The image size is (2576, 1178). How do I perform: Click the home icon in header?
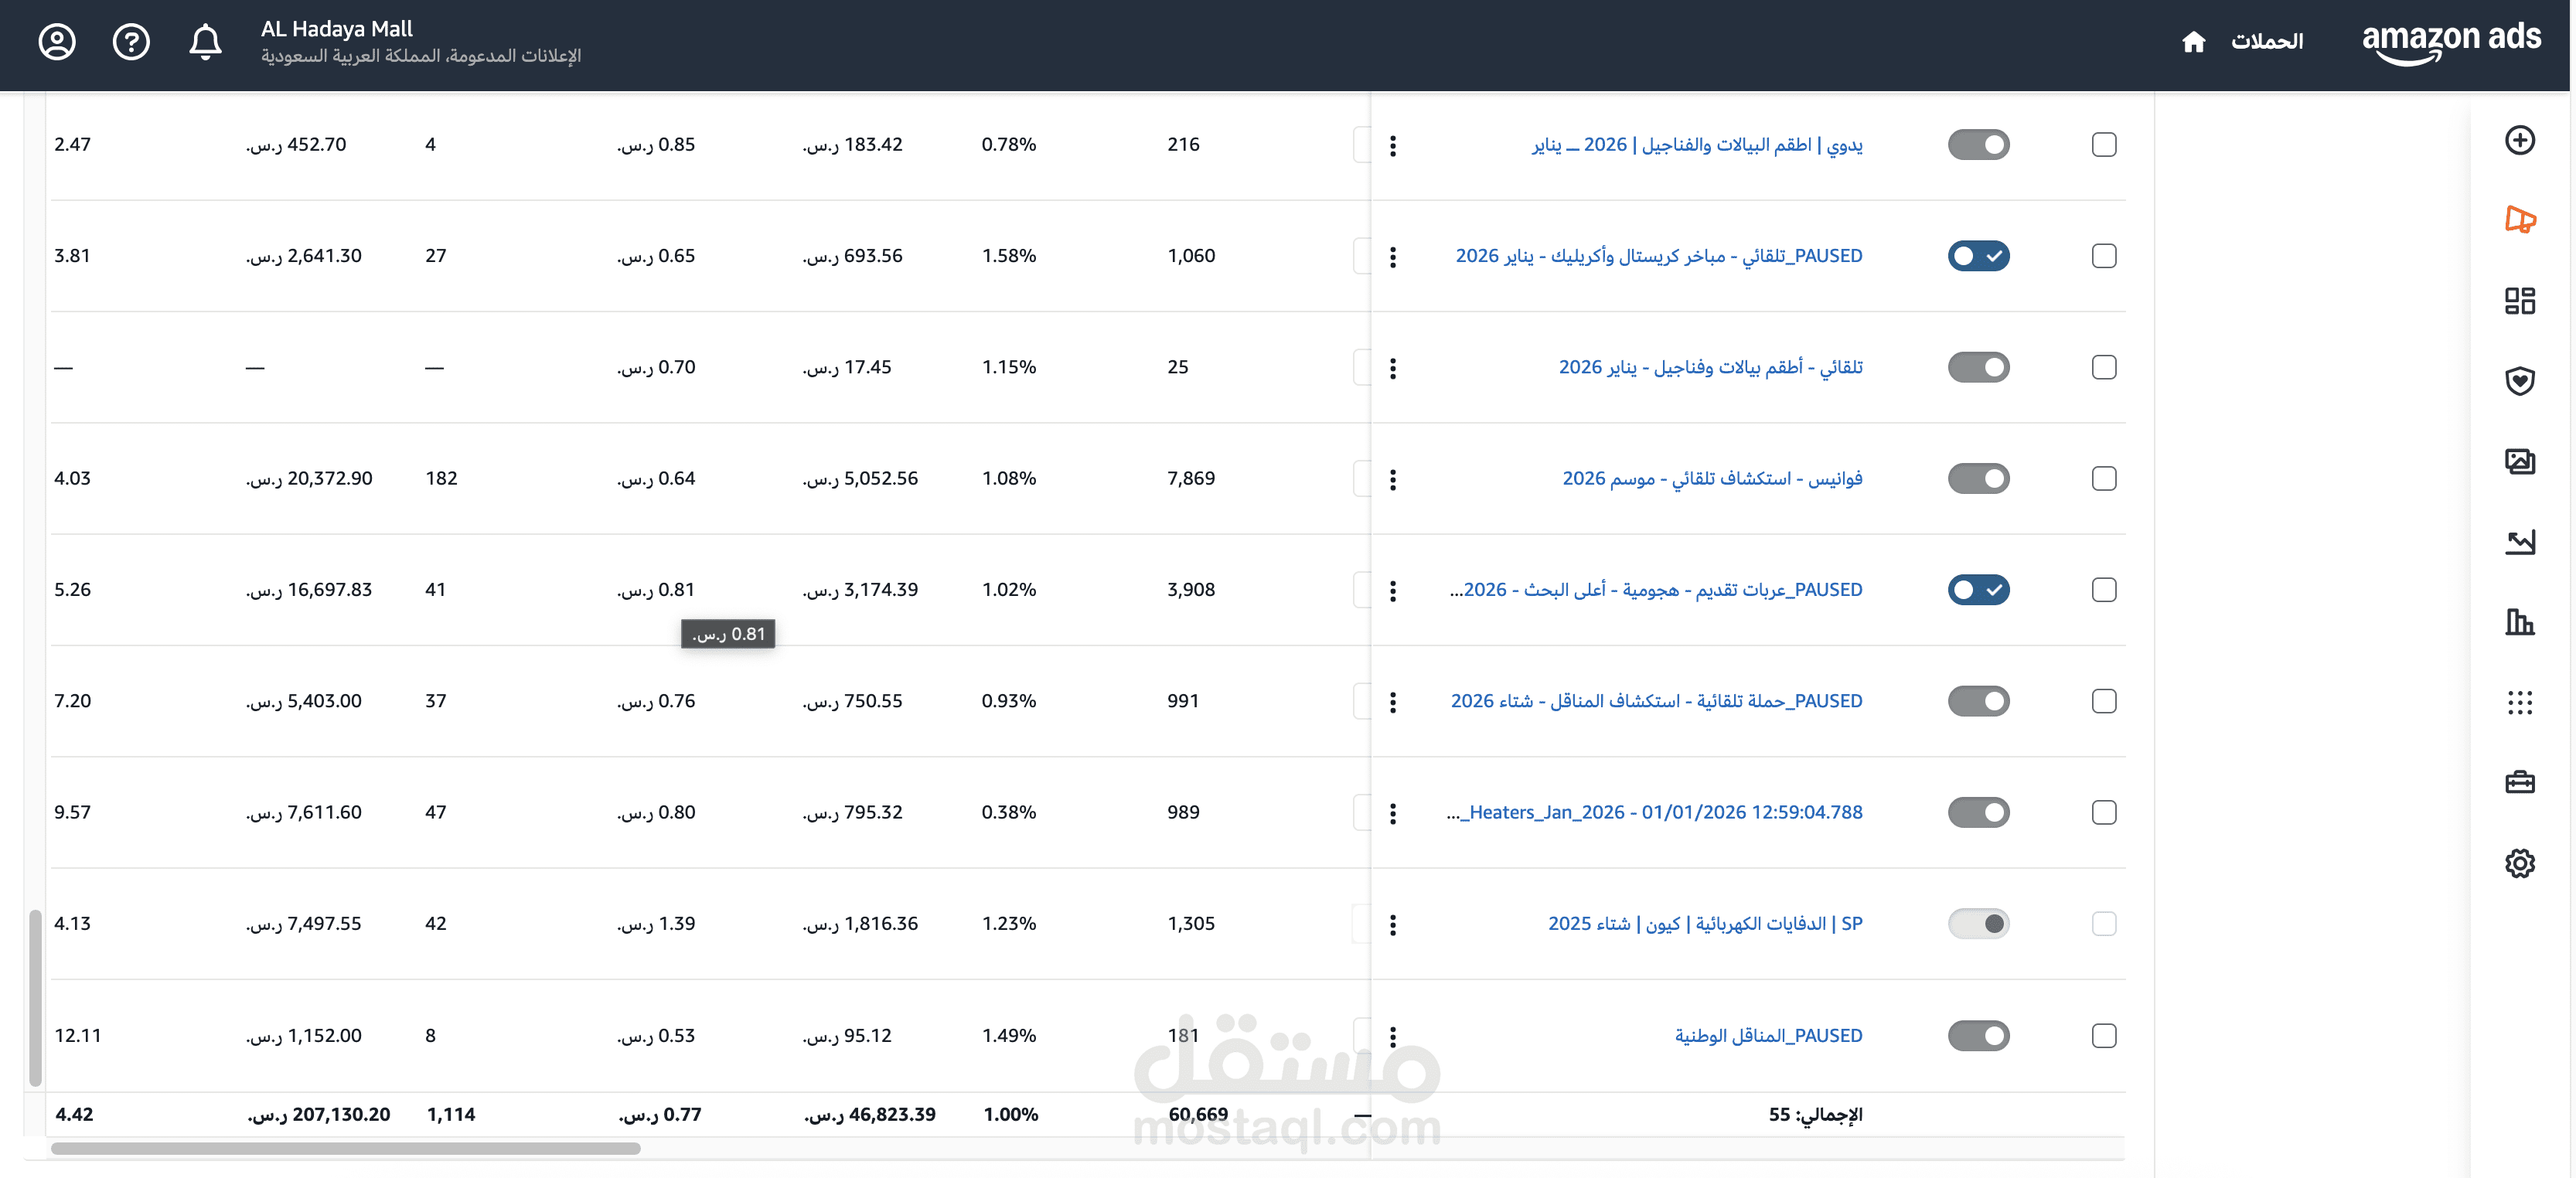tap(2193, 41)
